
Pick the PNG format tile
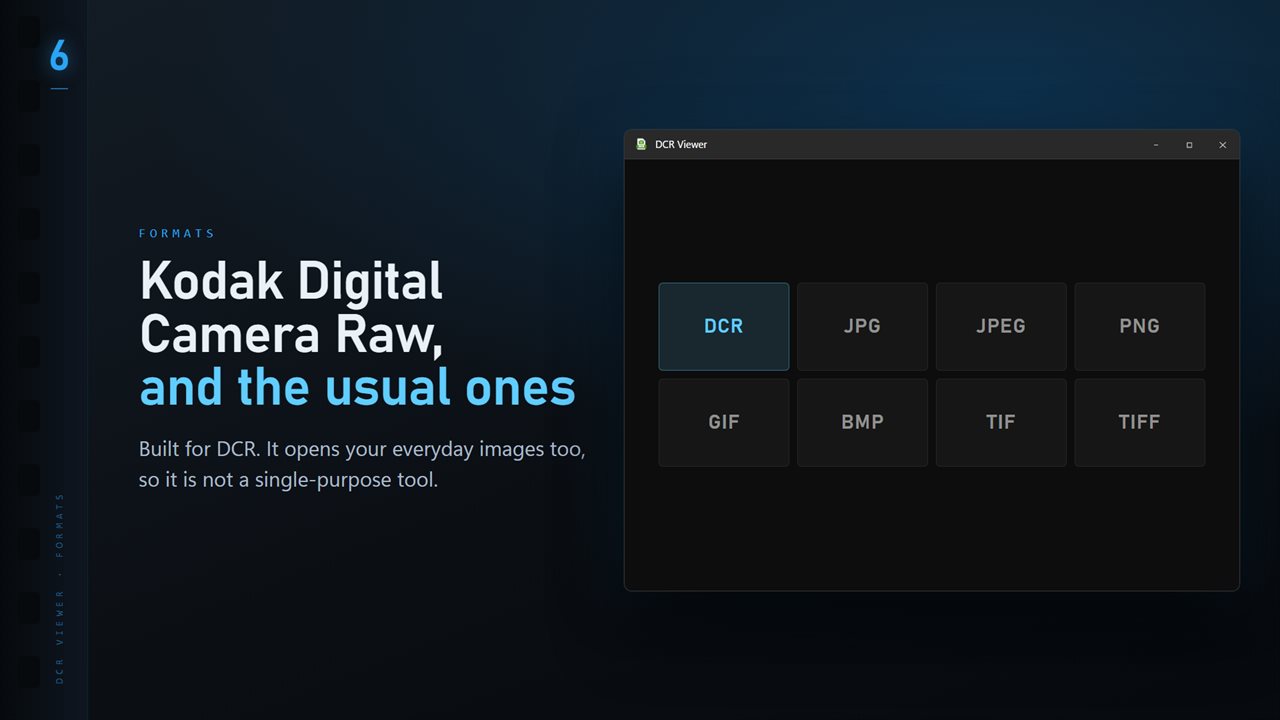1140,327
